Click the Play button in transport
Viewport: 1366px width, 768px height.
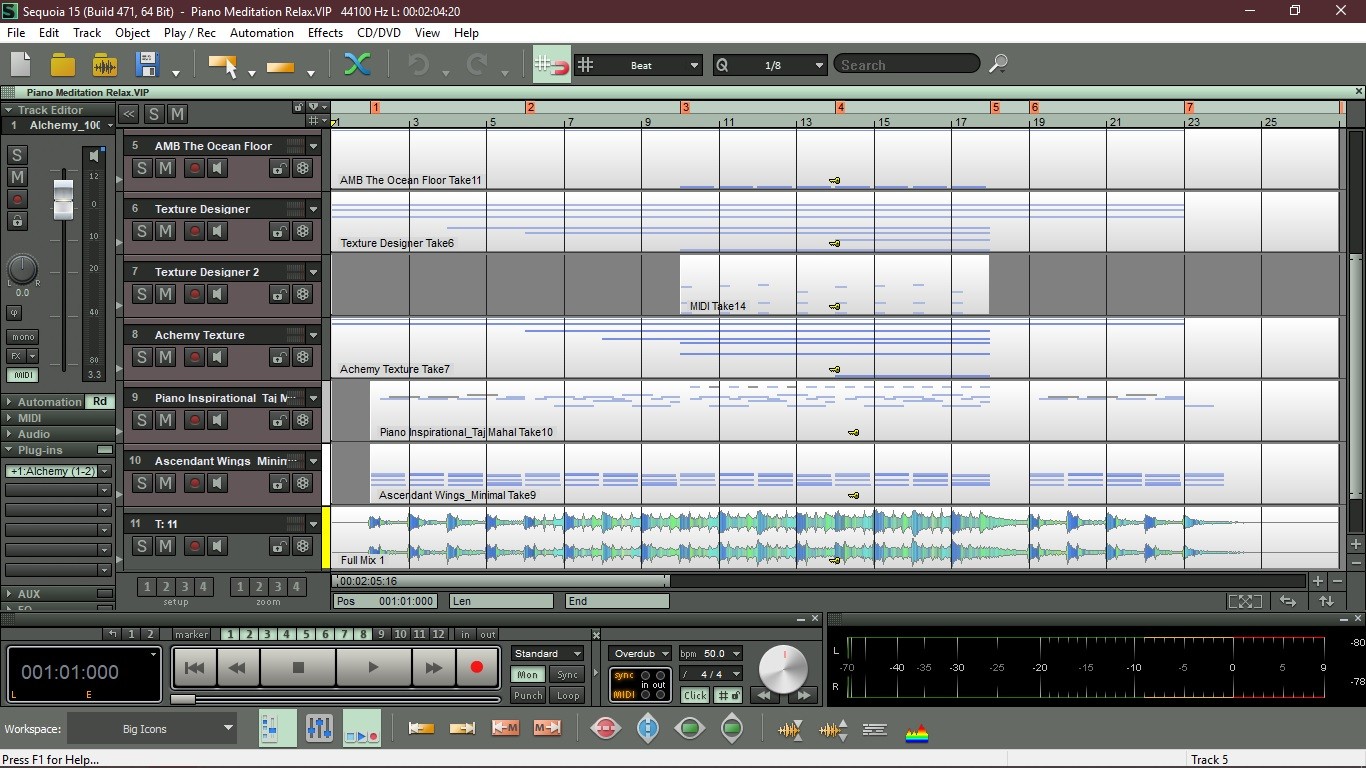pos(373,667)
